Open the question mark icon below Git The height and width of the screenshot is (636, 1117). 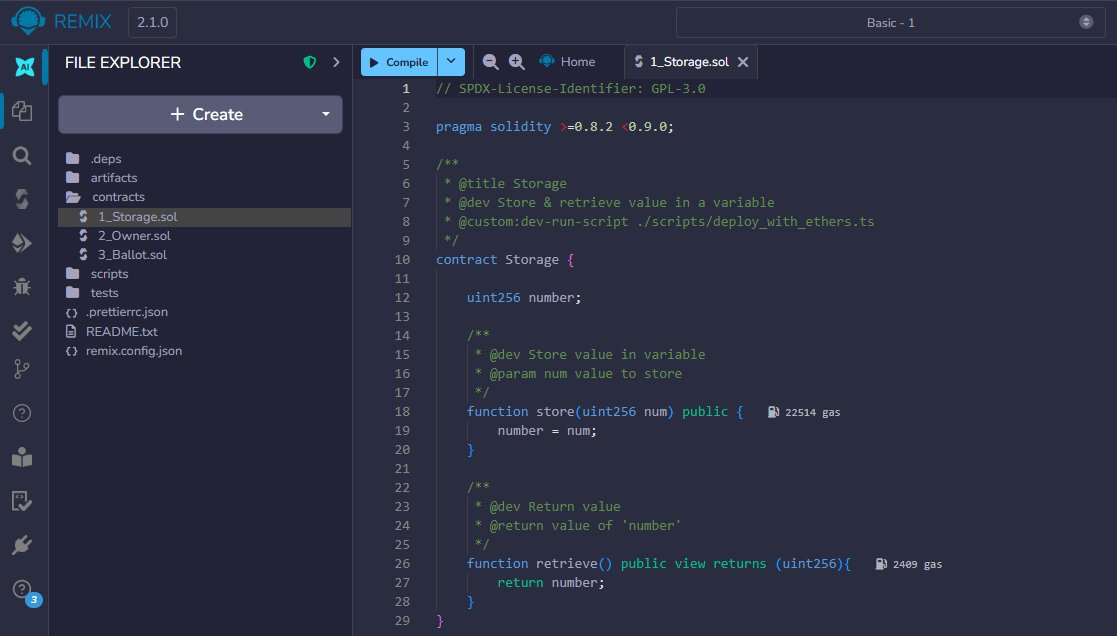(22, 413)
